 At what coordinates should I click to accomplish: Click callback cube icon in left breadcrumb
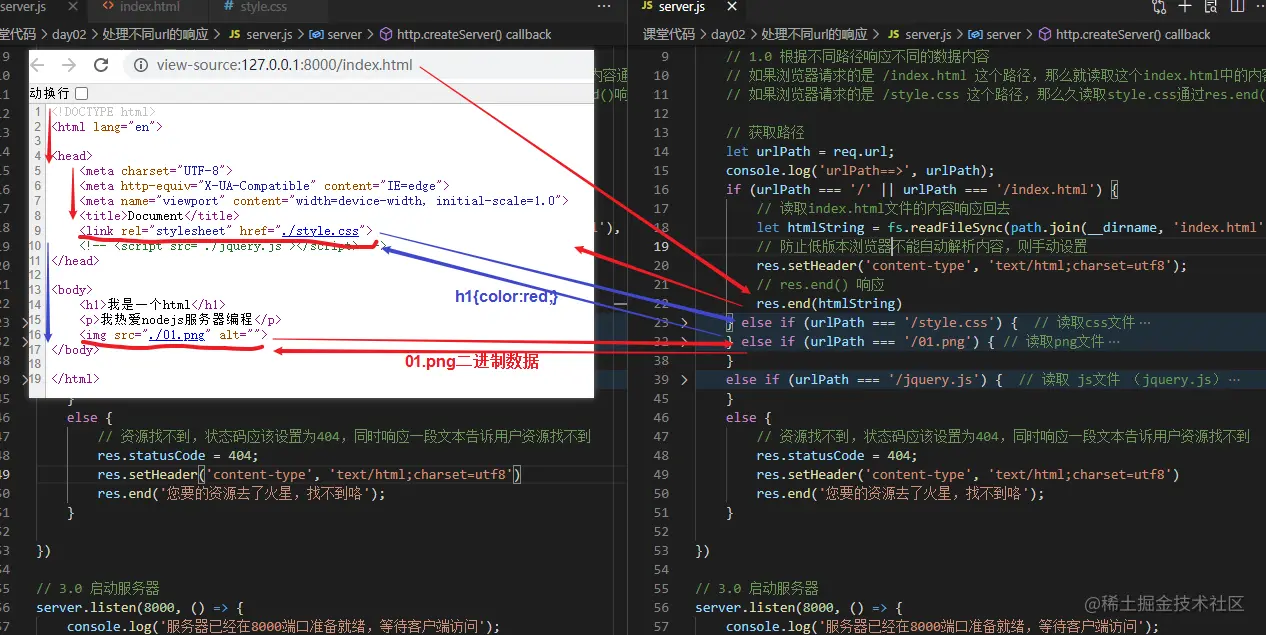point(387,34)
